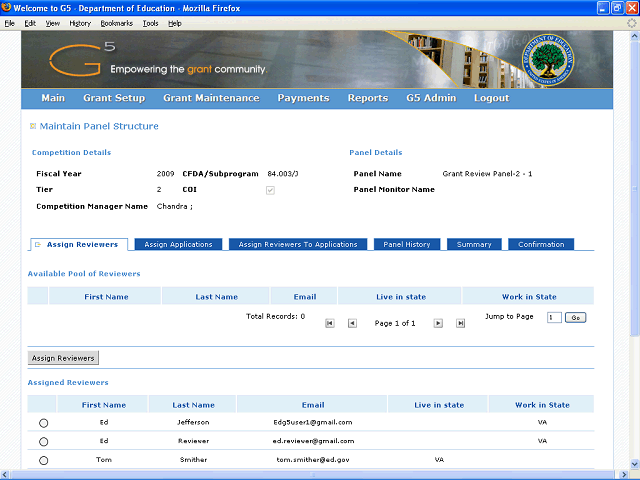Switch to the Assign Applications tab

[x=178, y=245]
